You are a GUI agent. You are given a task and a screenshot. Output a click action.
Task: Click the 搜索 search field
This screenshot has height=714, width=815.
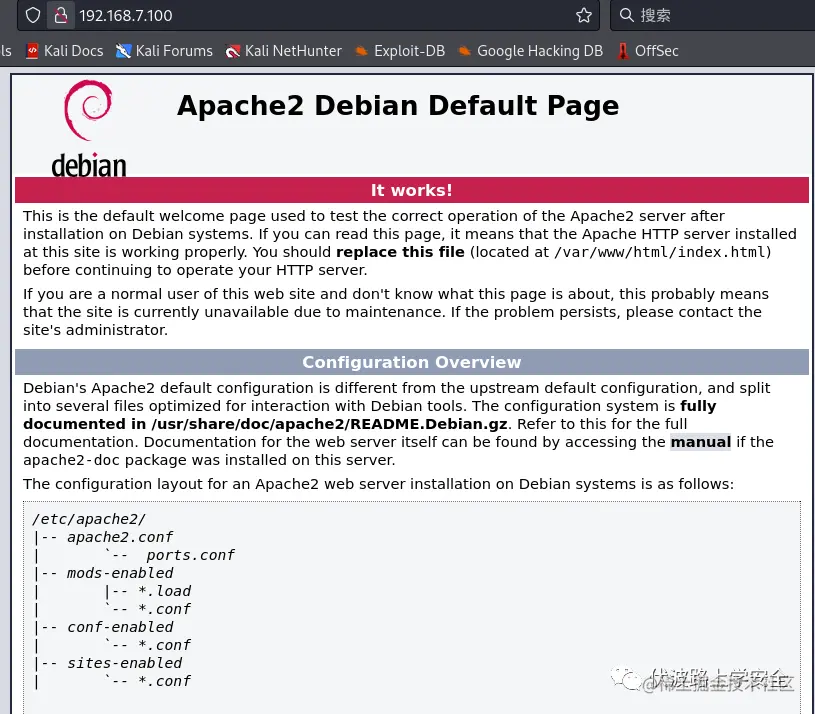tap(713, 15)
